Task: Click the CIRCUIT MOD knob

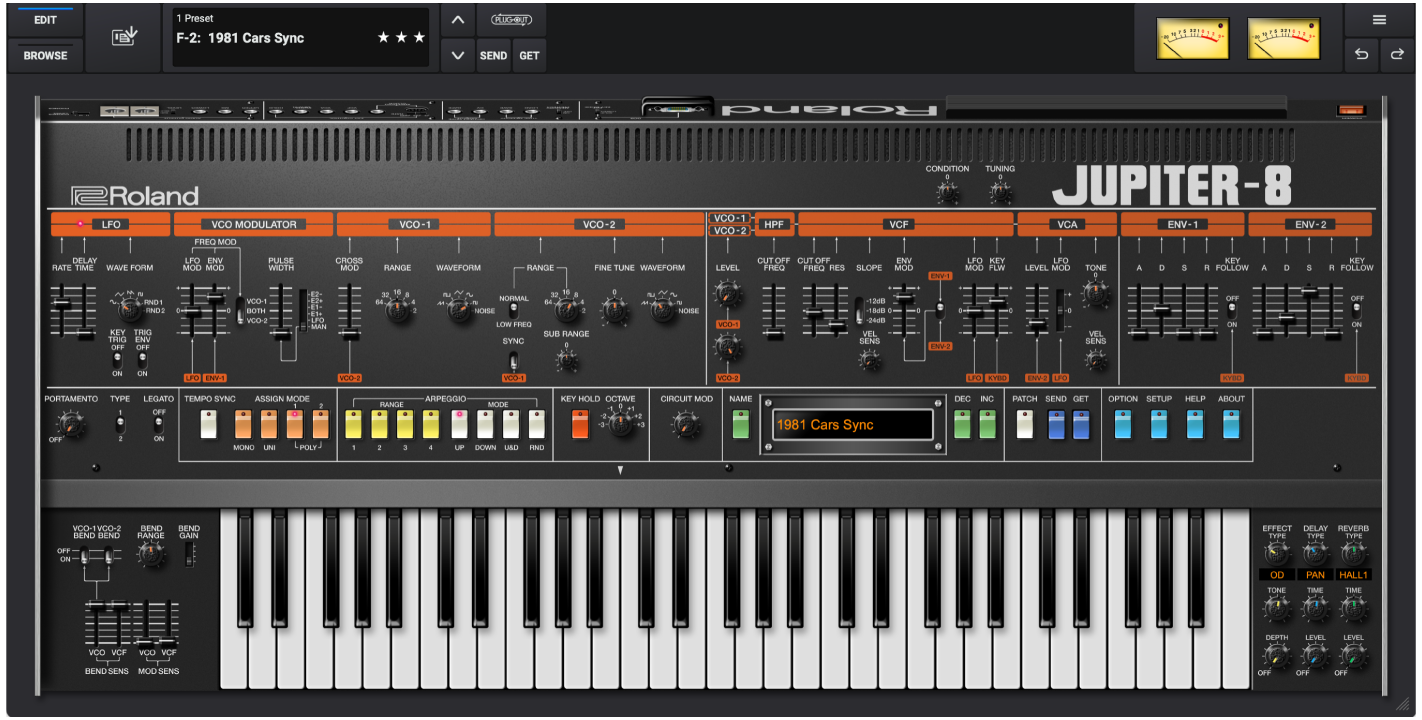Action: [685, 427]
